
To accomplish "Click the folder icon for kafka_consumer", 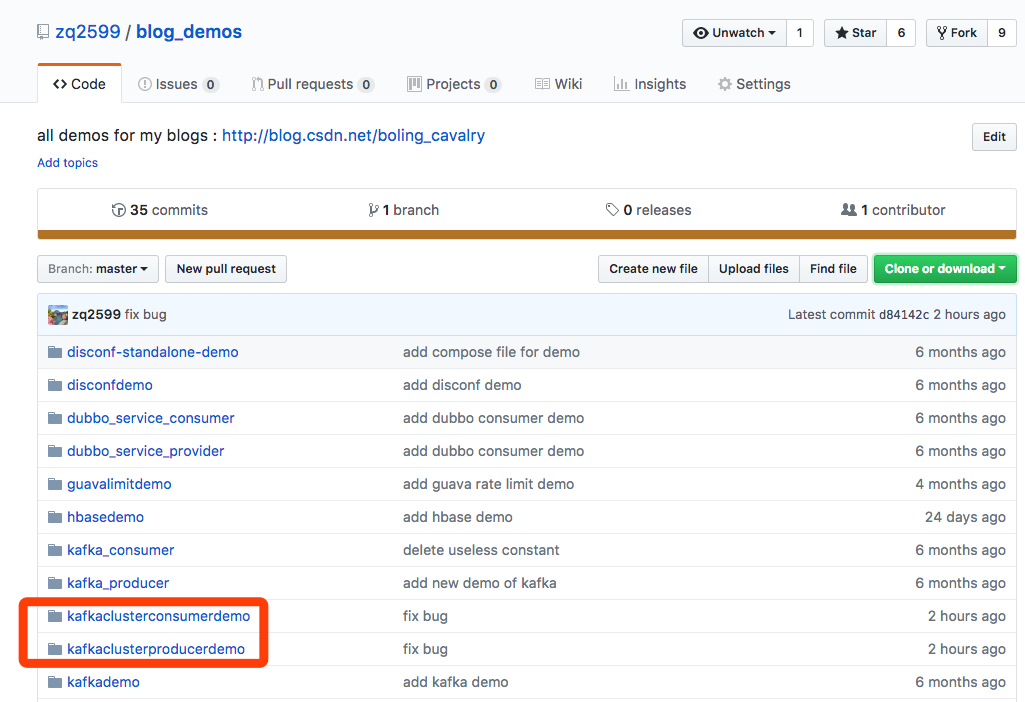I will tap(55, 550).
